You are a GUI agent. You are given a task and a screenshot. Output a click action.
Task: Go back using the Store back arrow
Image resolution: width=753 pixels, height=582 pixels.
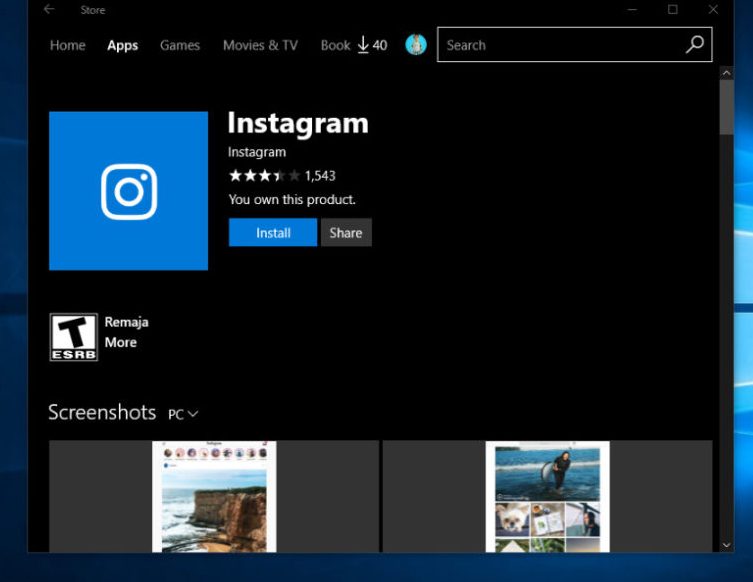(x=49, y=9)
